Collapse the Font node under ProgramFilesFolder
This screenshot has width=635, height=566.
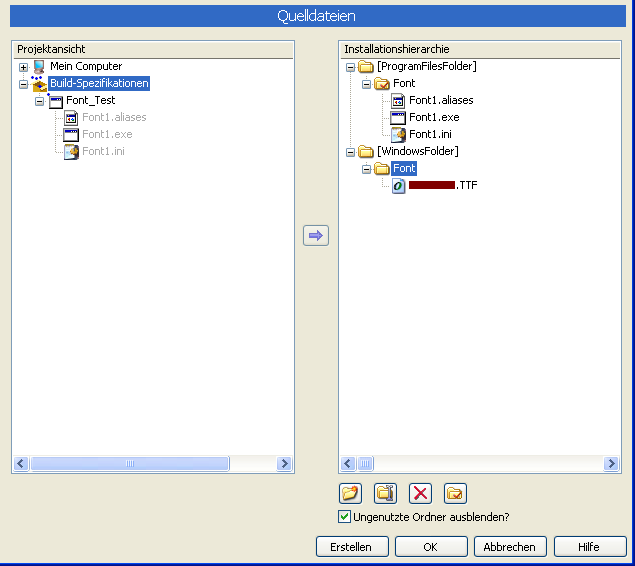click(x=367, y=84)
